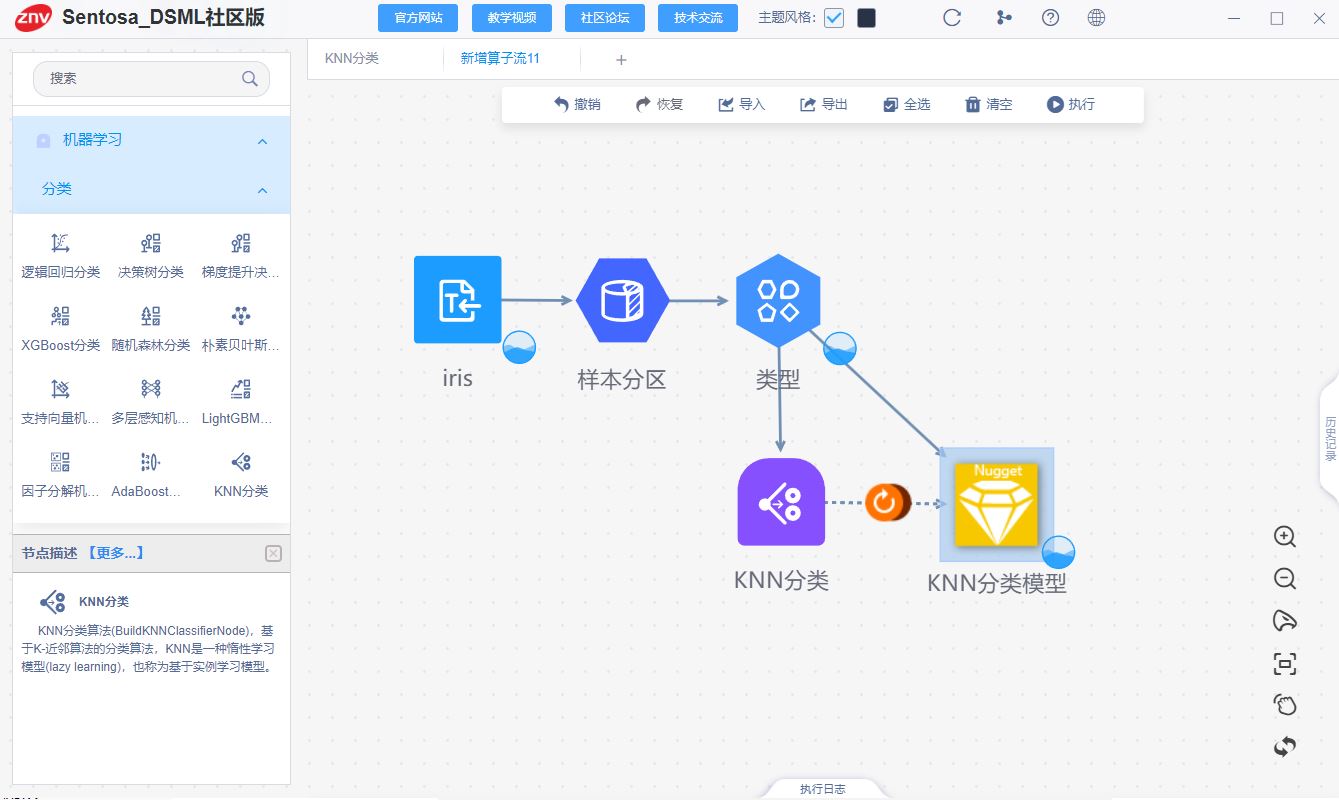The width and height of the screenshot is (1339, 800).
Task: Click the 【更多...】 link in node description
Action: (115, 553)
